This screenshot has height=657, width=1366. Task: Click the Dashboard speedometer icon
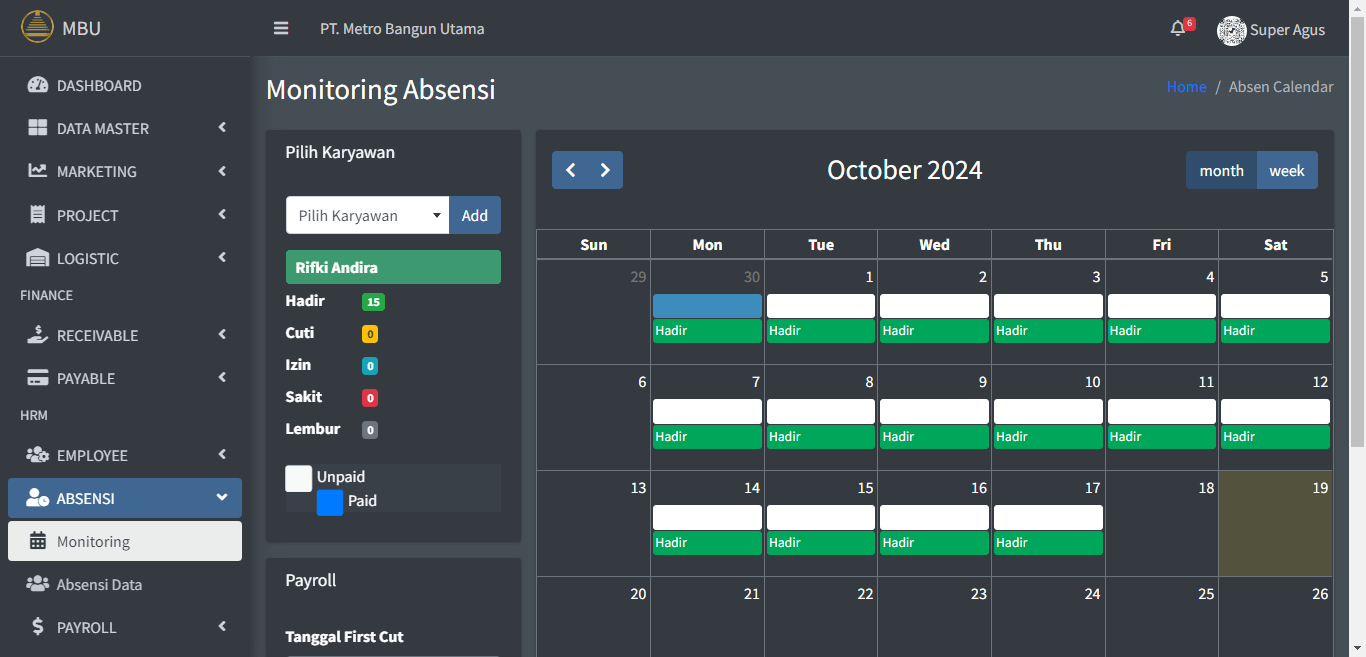click(38, 86)
